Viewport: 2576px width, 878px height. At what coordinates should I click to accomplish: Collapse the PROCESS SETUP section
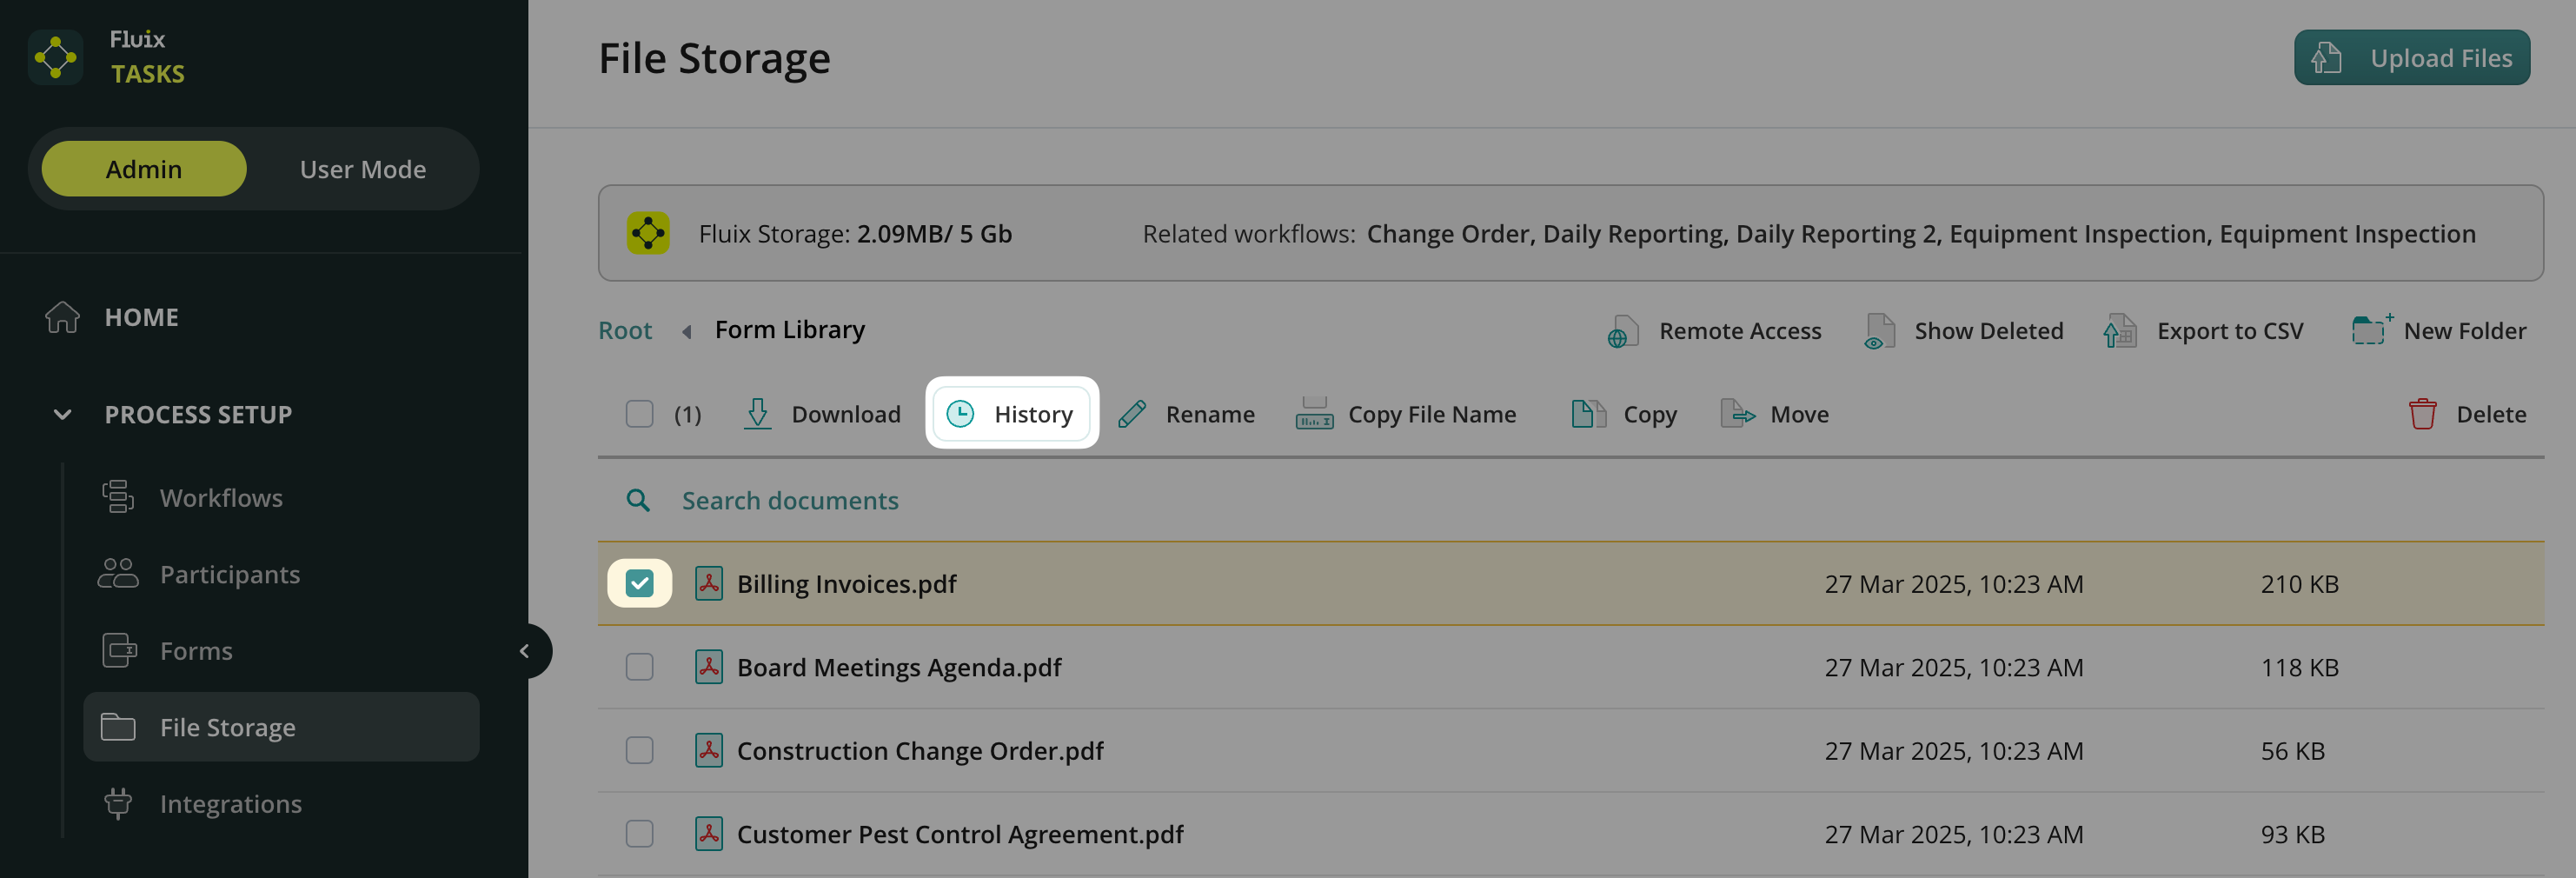pos(62,414)
